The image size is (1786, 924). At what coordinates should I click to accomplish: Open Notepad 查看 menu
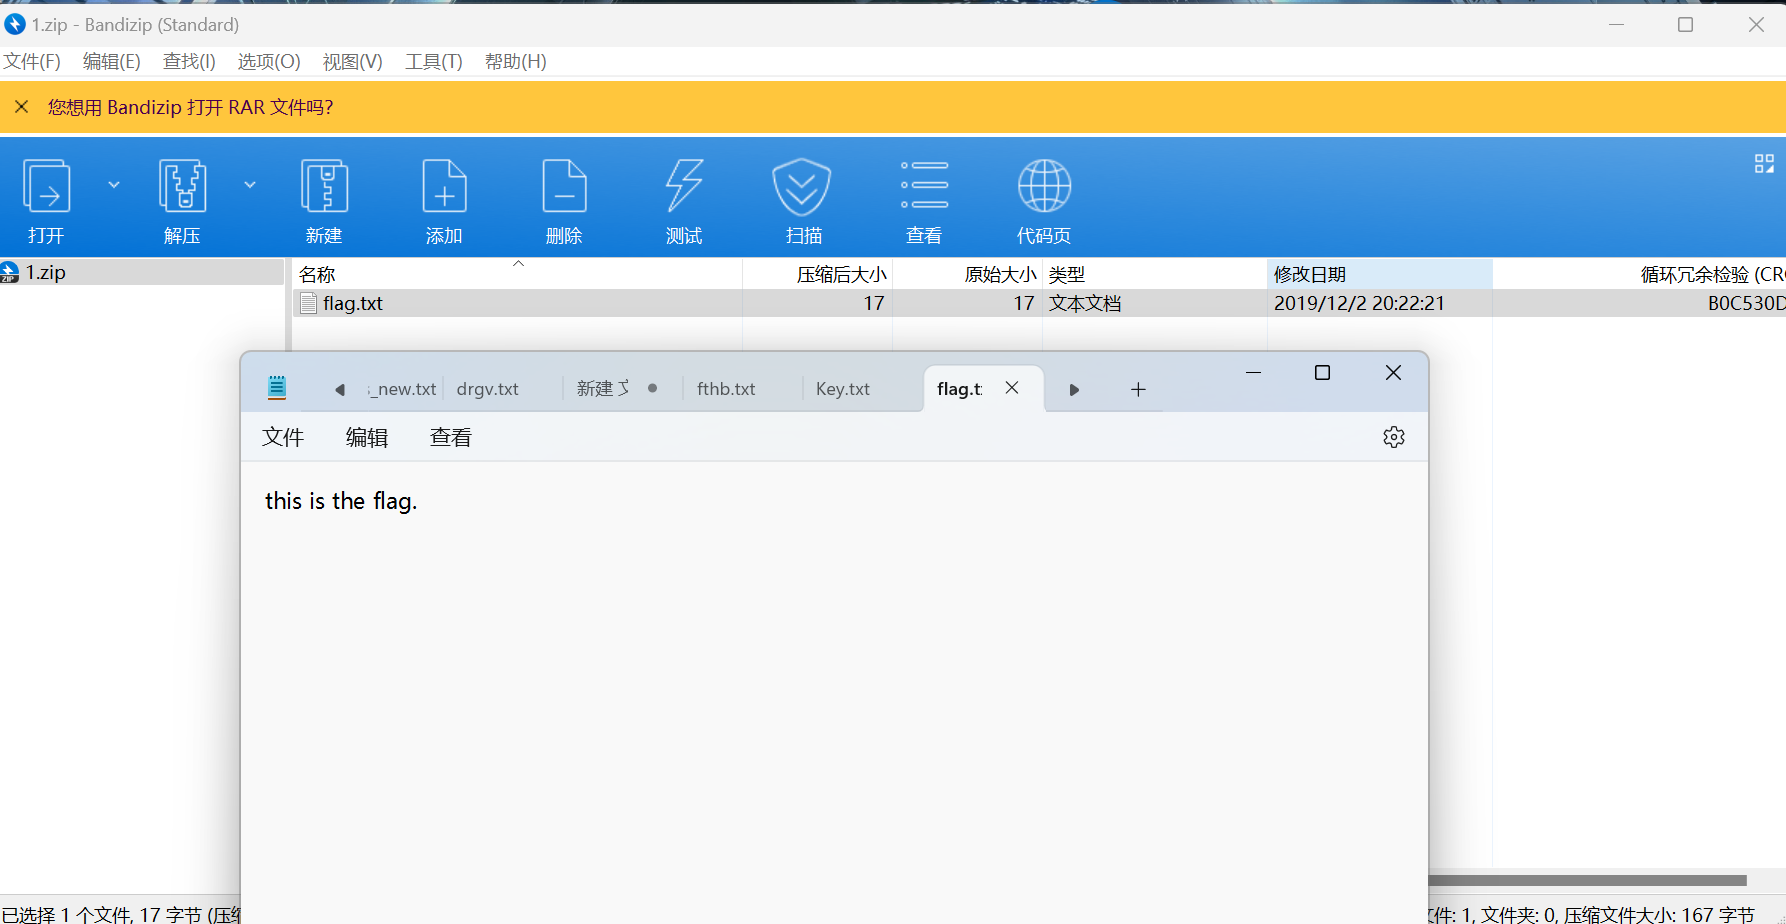point(451,437)
